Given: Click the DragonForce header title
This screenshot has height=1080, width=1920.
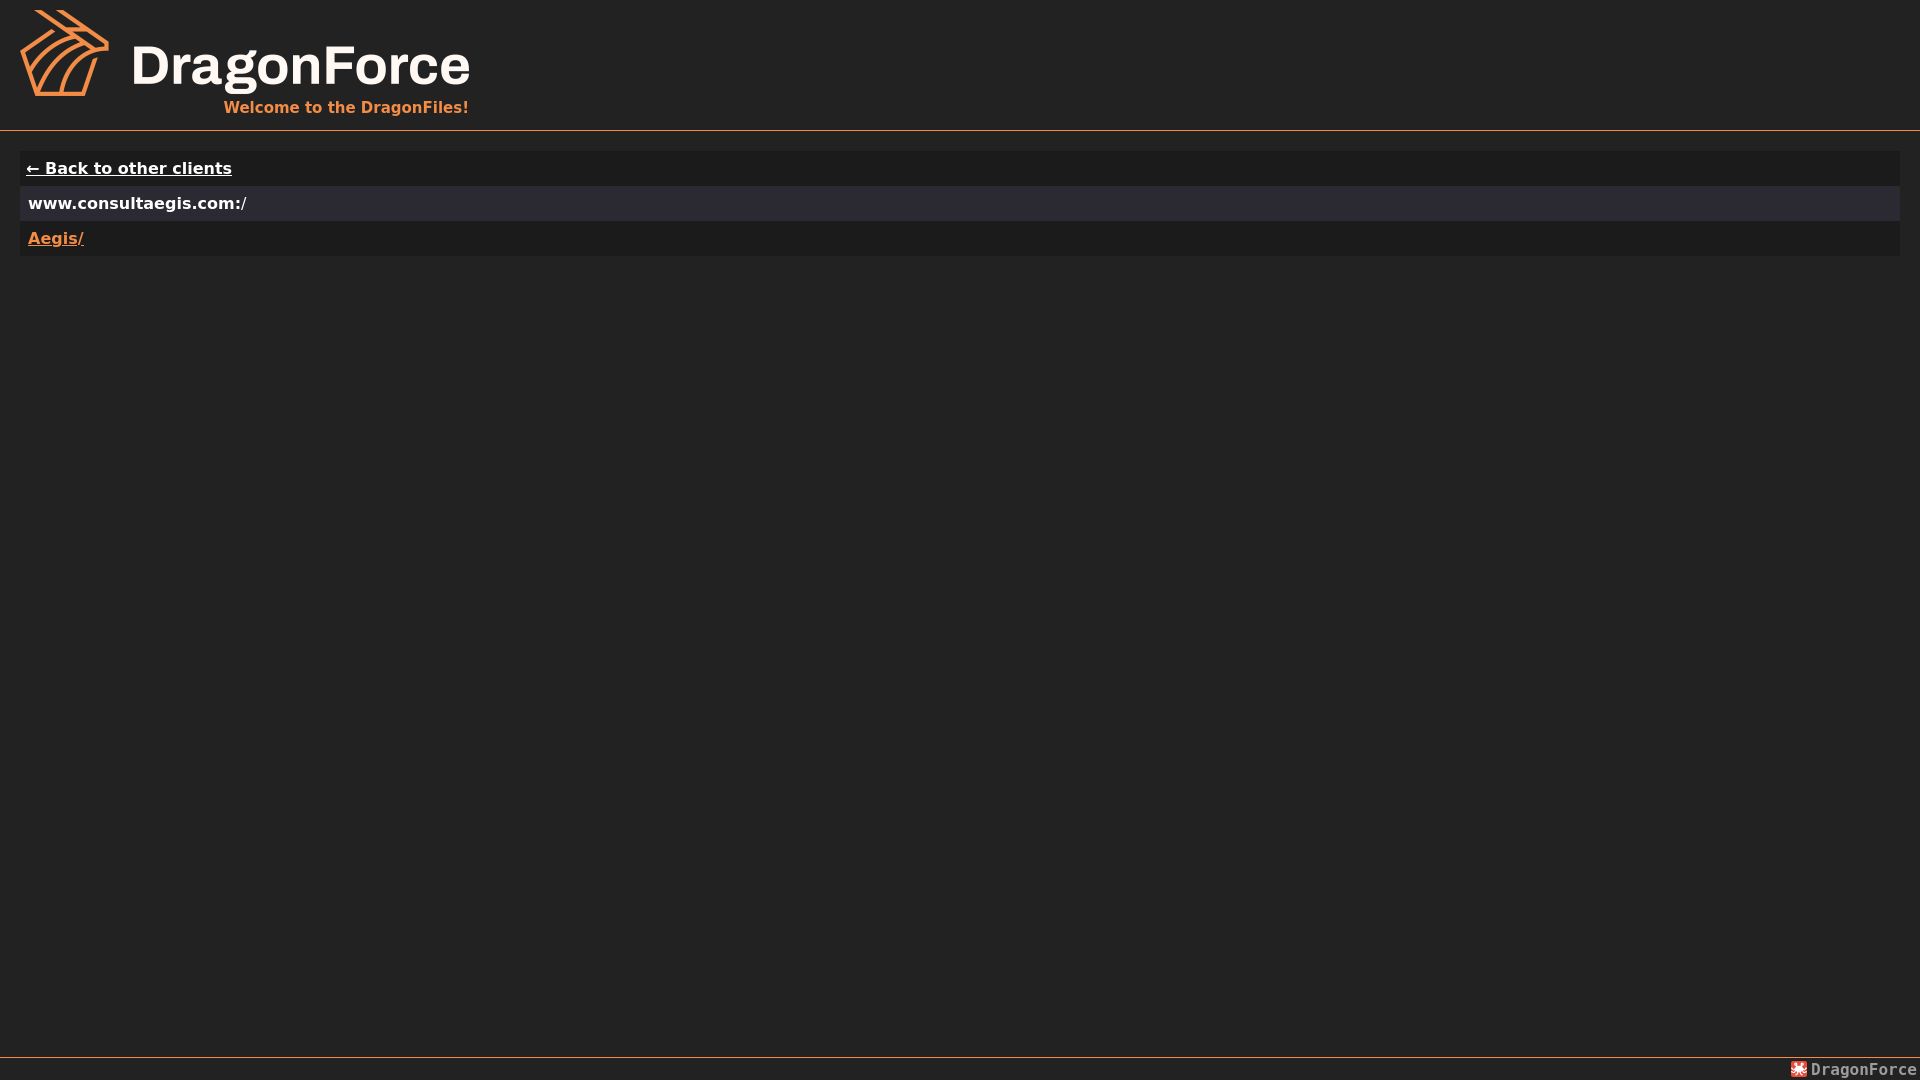Looking at the screenshot, I should (x=301, y=66).
